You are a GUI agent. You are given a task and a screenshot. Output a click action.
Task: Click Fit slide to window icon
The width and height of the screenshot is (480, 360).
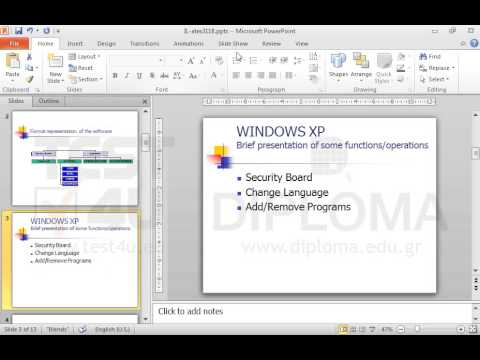[x=473, y=329]
